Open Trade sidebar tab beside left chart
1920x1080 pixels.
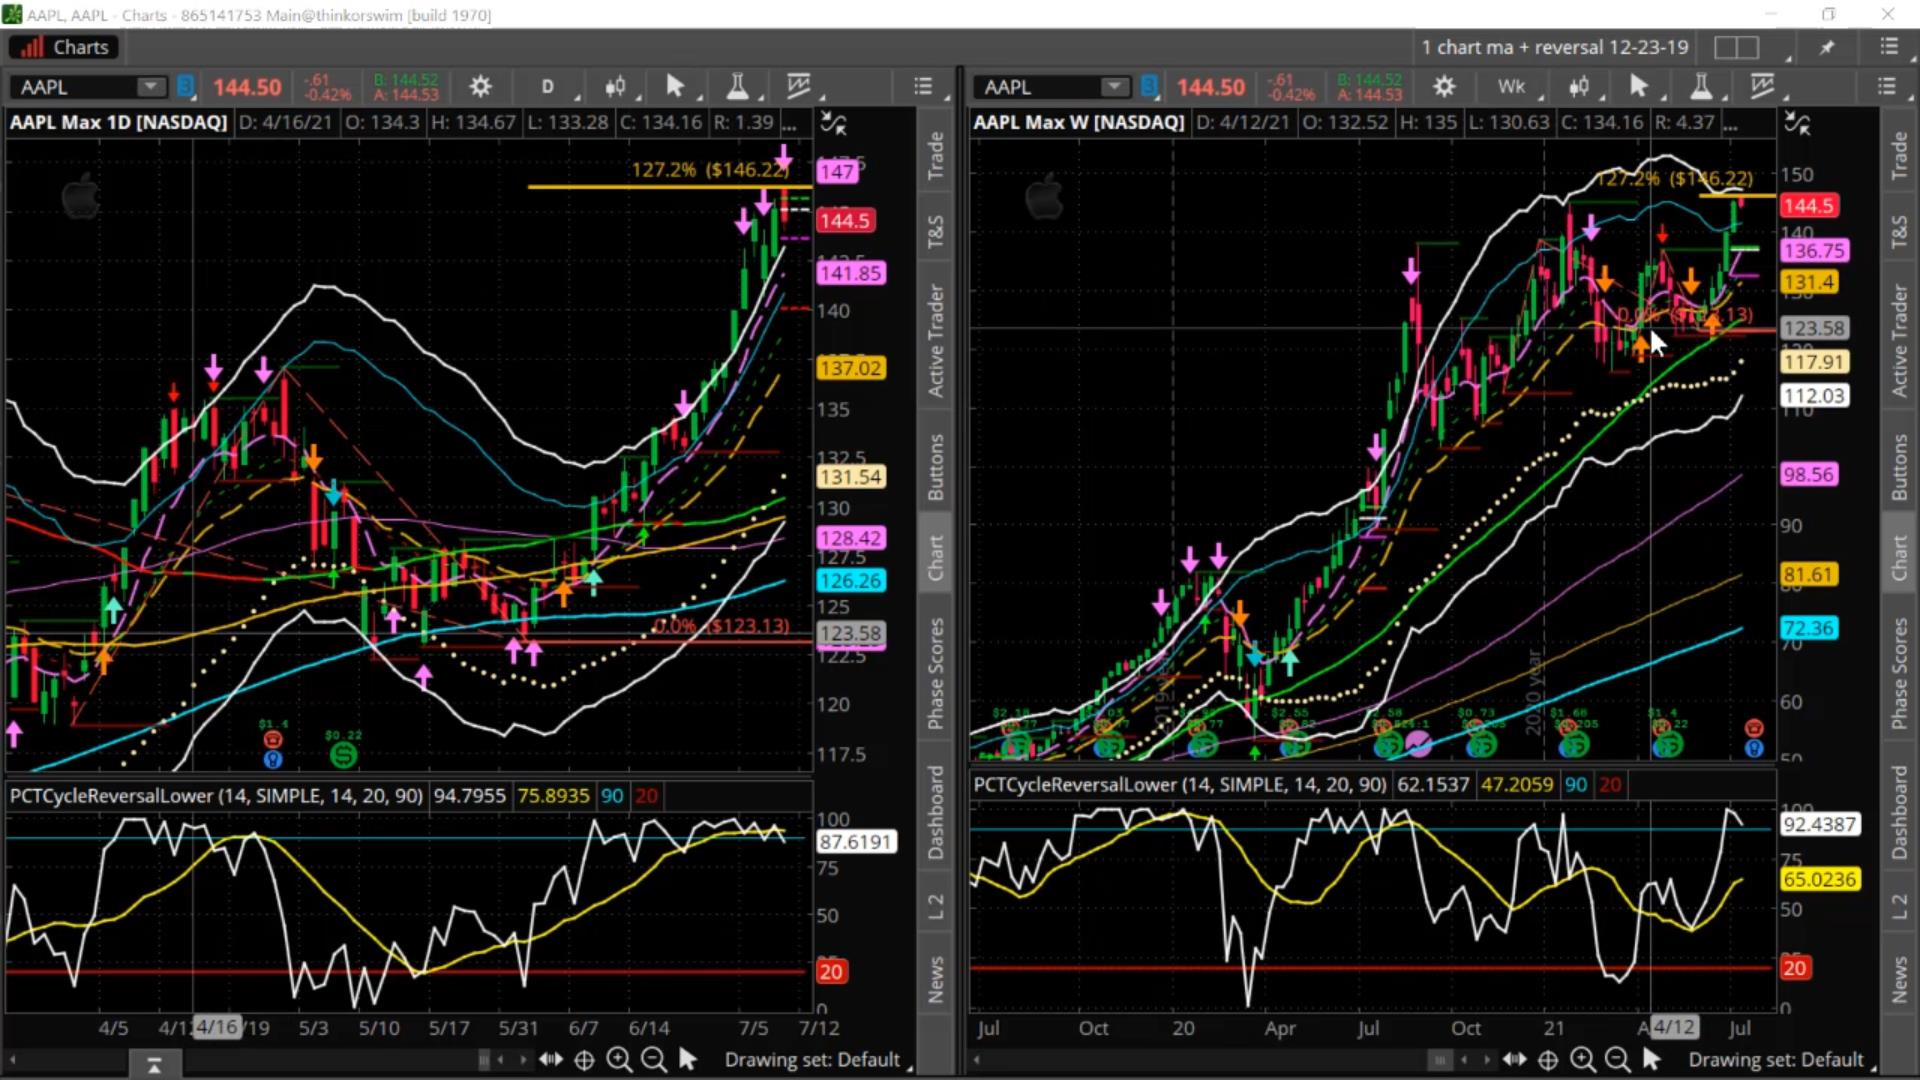935,155
